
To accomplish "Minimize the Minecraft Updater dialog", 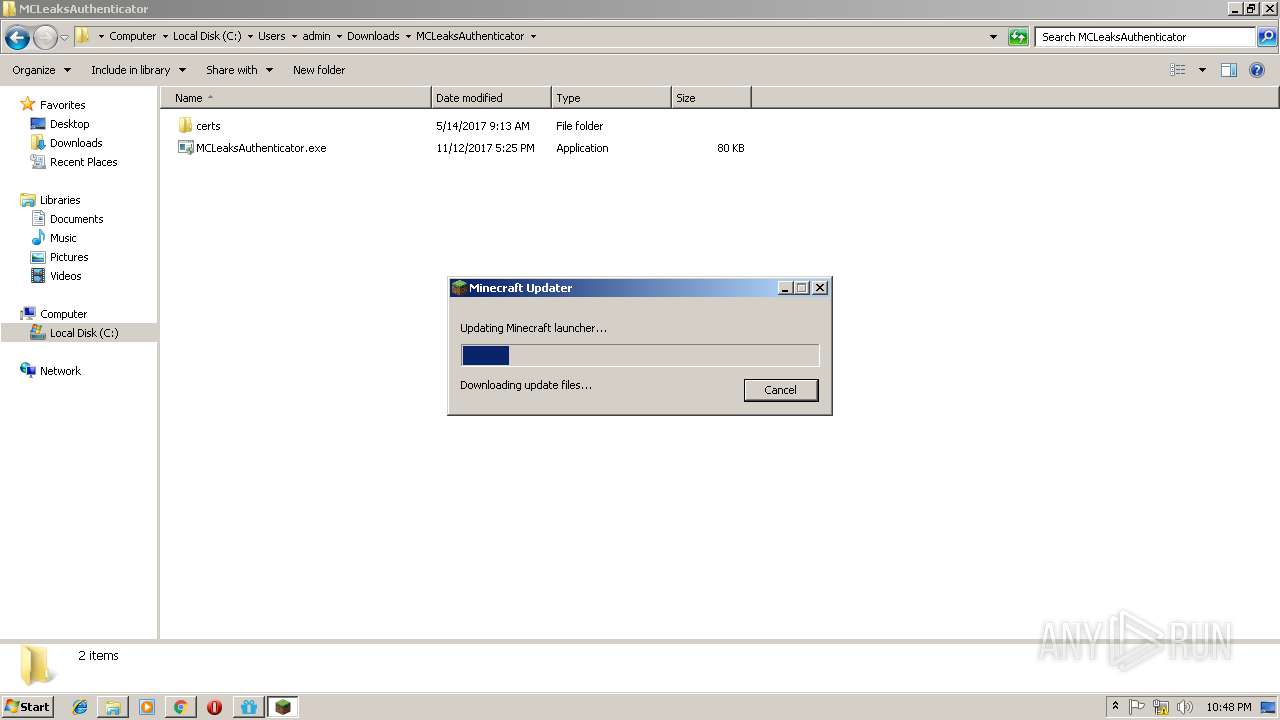I will coord(785,288).
